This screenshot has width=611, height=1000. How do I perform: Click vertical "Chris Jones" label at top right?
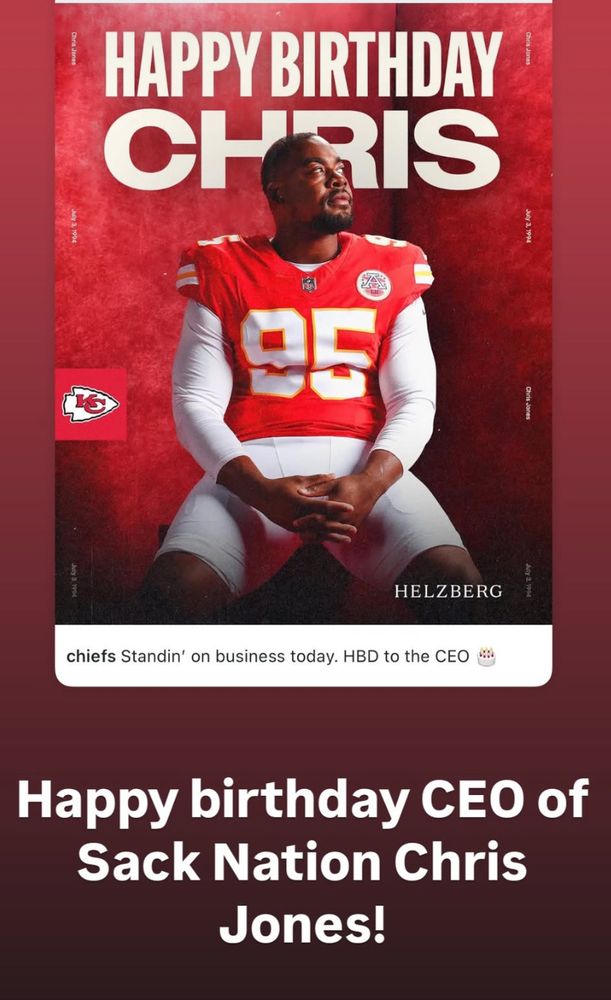(x=528, y=48)
